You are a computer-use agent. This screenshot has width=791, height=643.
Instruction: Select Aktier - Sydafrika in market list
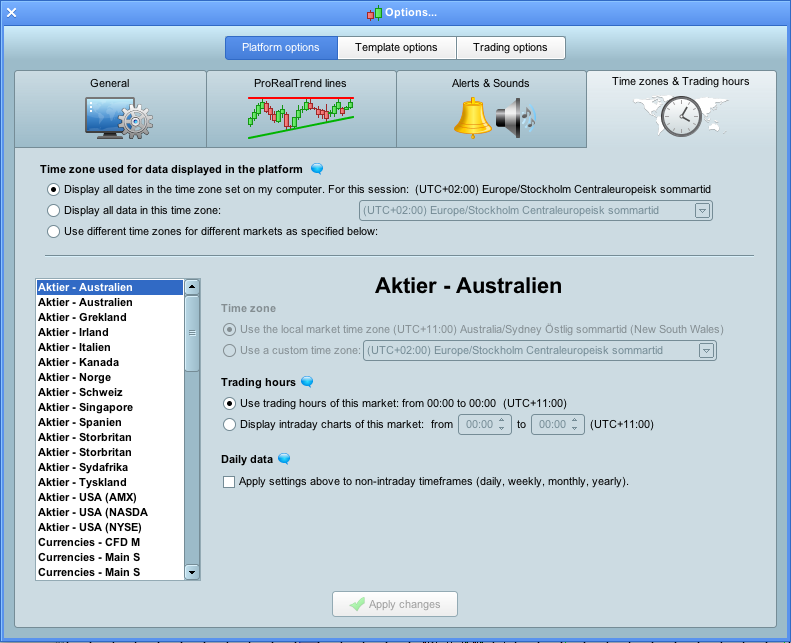(110, 467)
